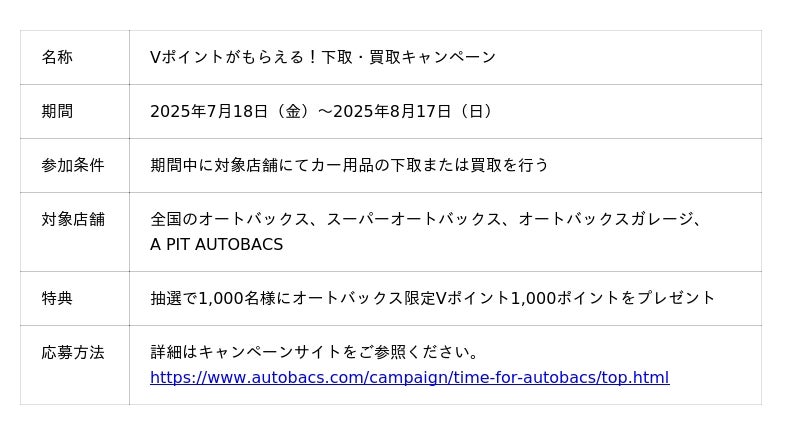Select the 対象店舗 label cell
This screenshot has height=435, width=800.
coord(72,219)
